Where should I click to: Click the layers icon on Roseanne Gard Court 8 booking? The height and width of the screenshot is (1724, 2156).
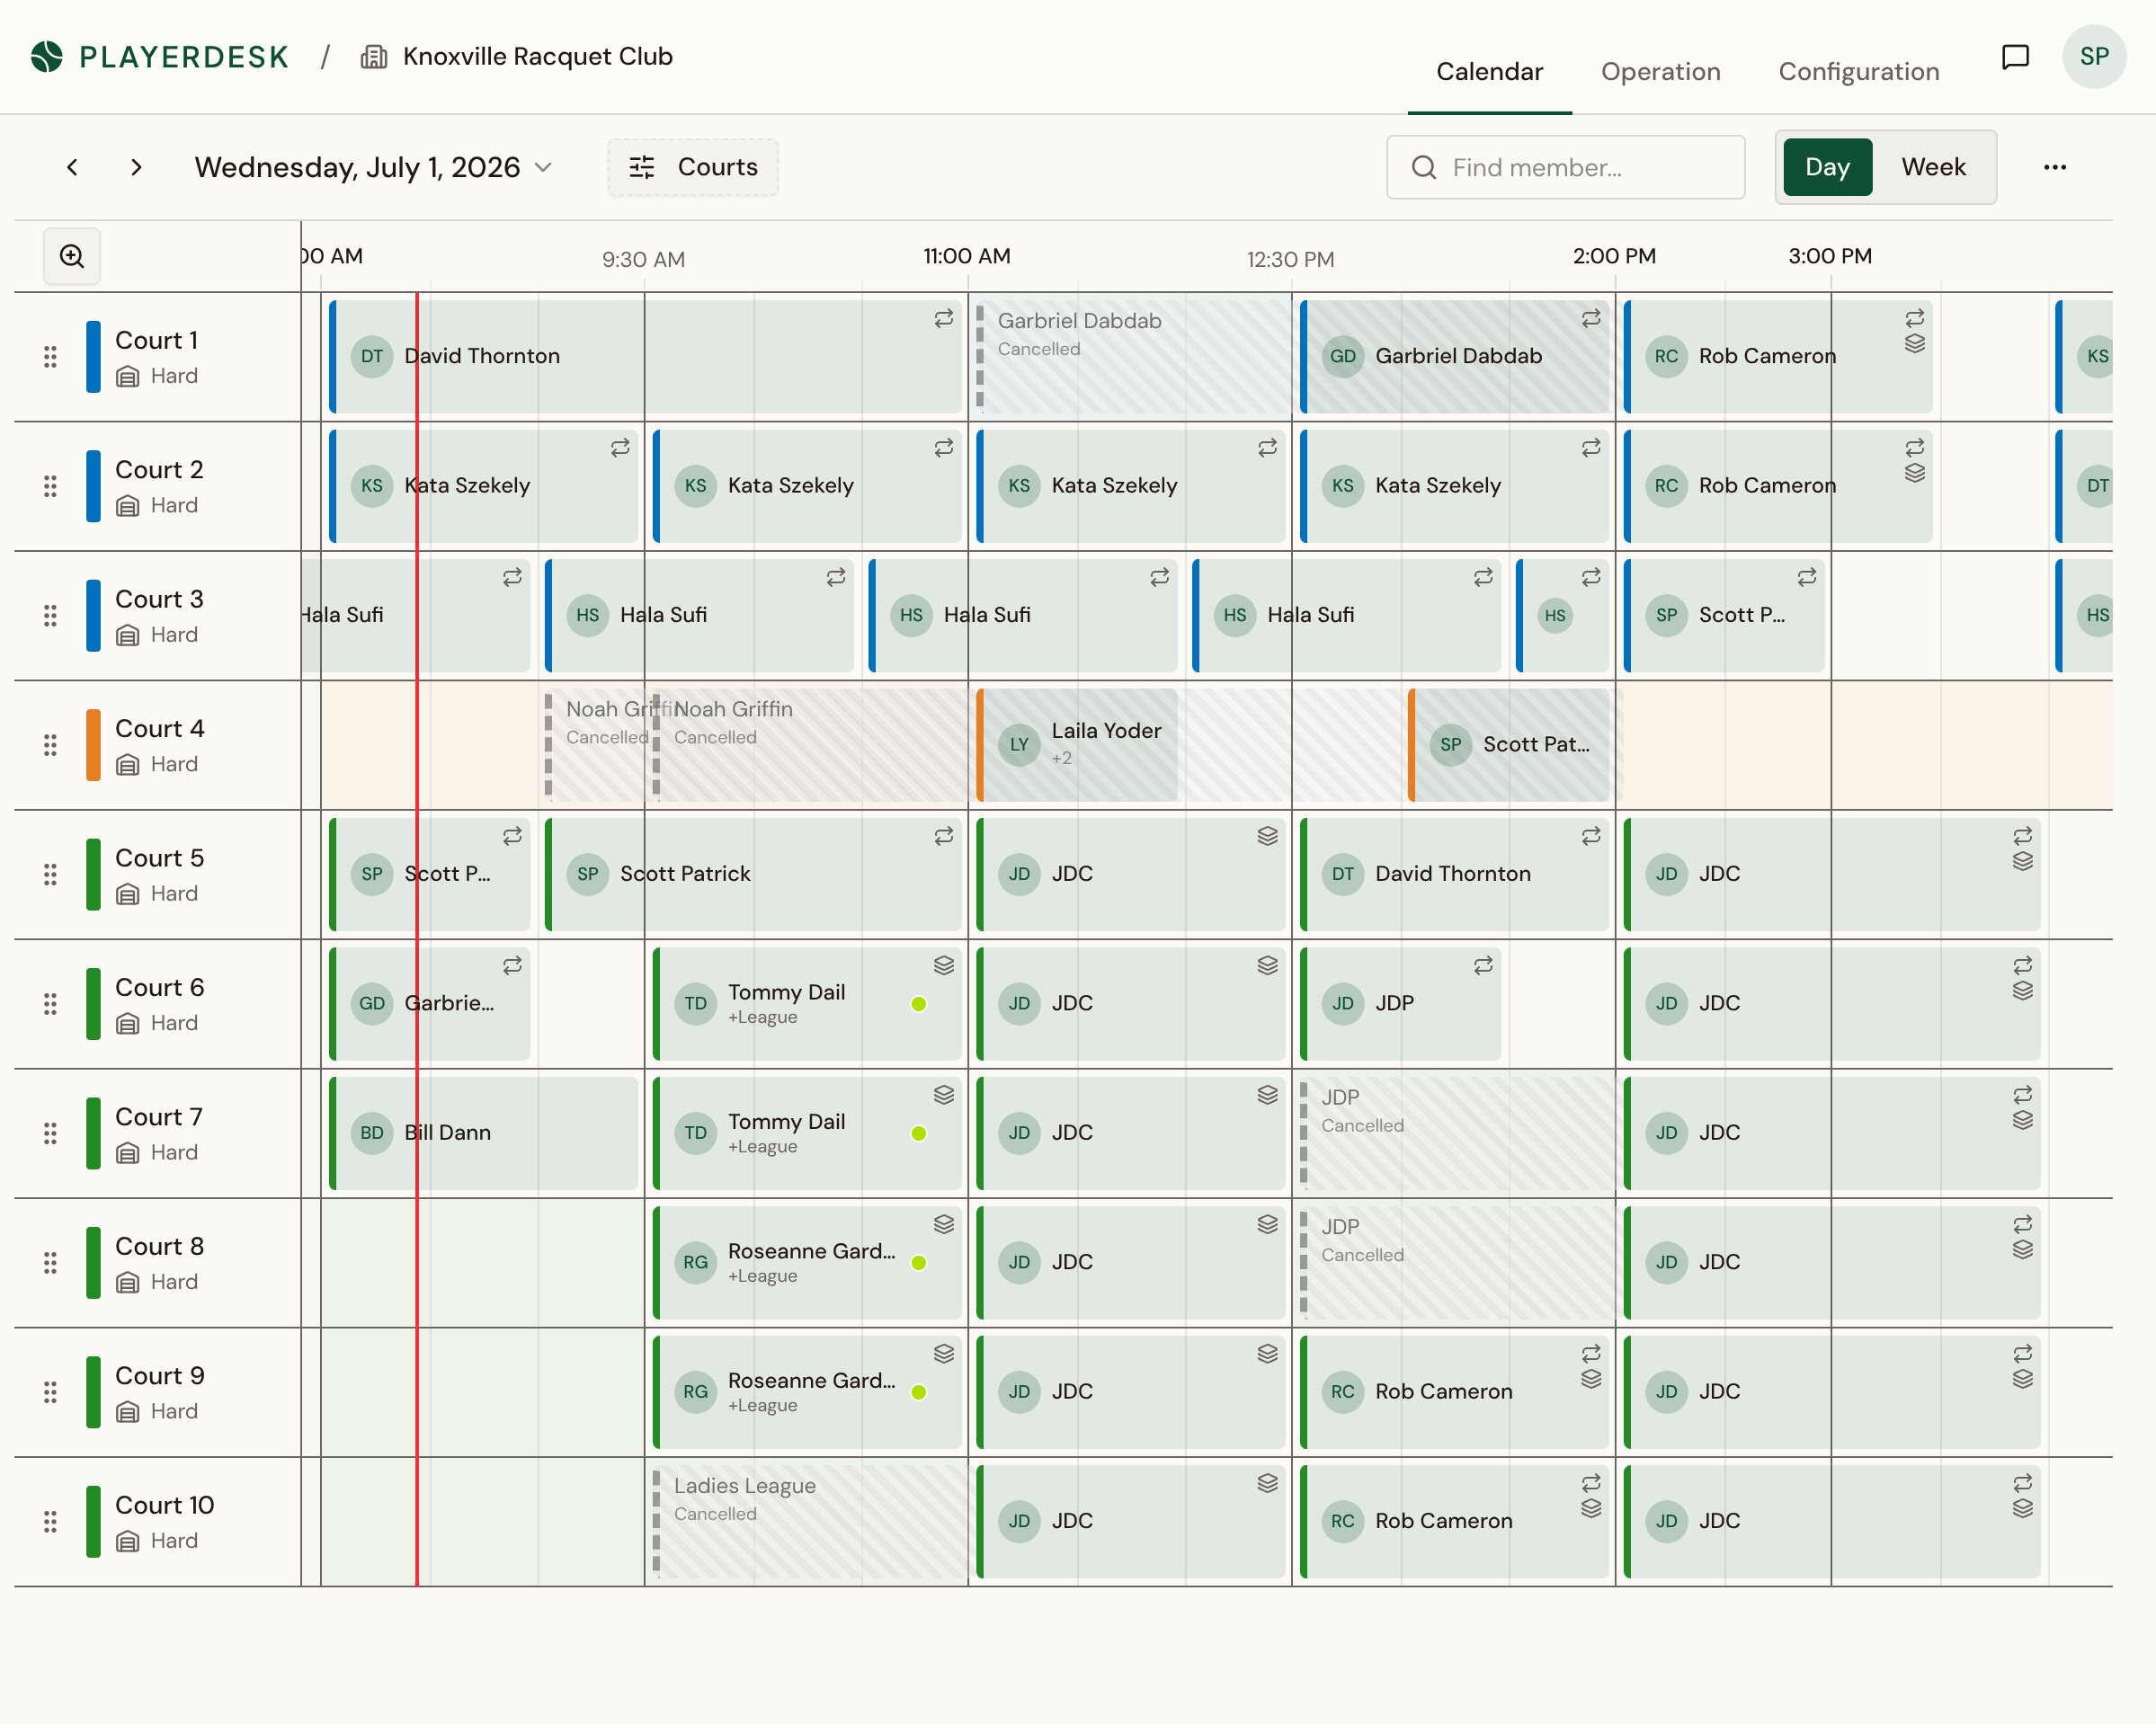(943, 1225)
